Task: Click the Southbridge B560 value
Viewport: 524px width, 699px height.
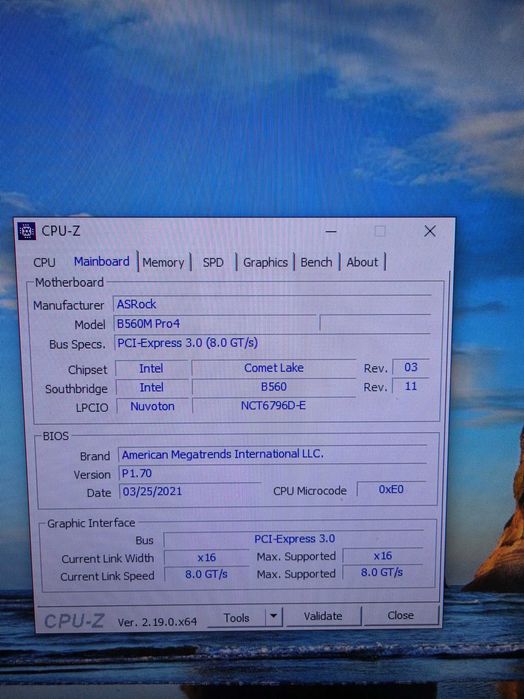Action: click(x=274, y=387)
